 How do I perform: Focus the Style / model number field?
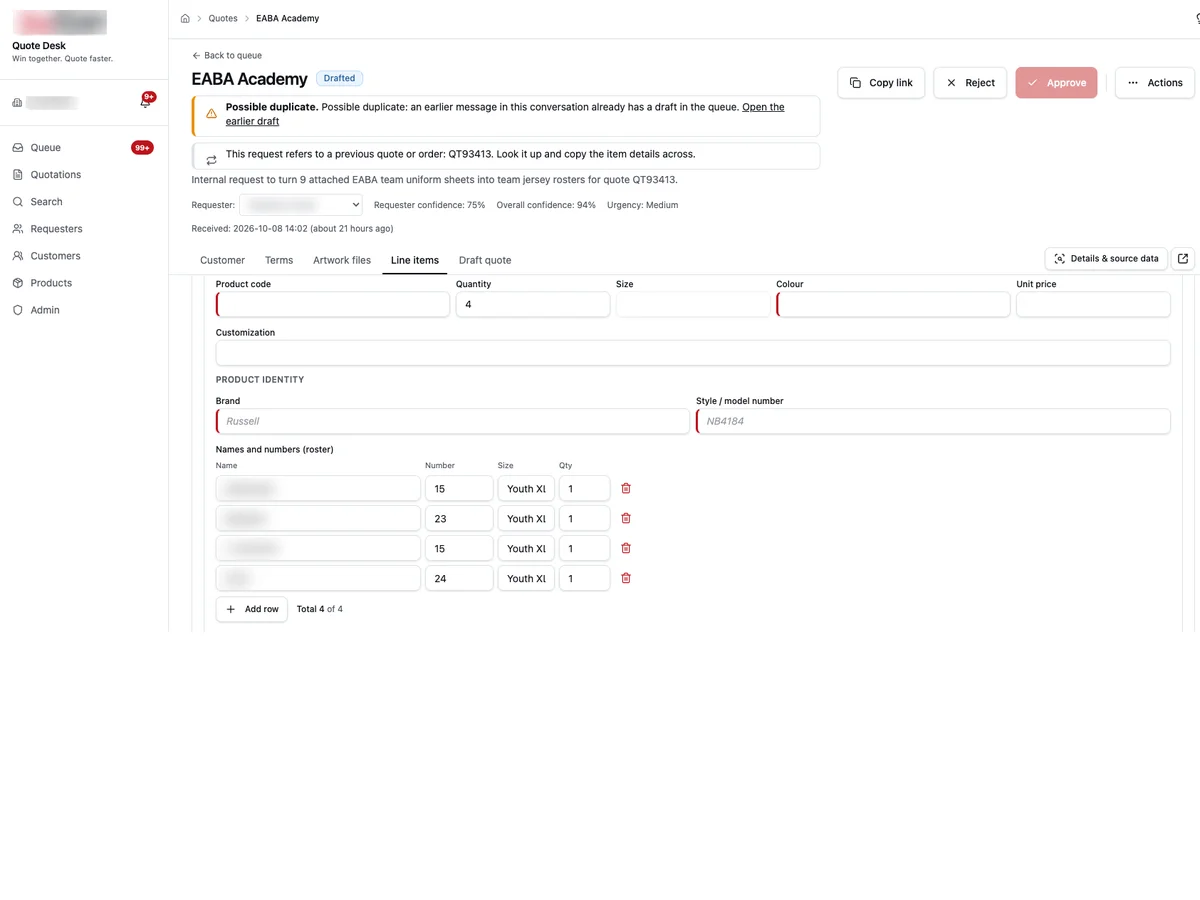click(x=933, y=421)
